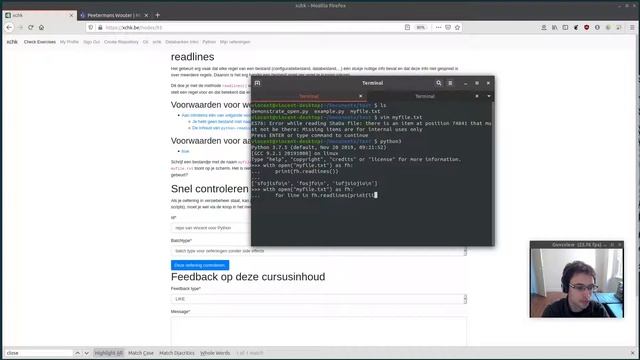This screenshot has height=360, width=640.
Task: Click Sign Out in site navbar
Action: click(91, 42)
